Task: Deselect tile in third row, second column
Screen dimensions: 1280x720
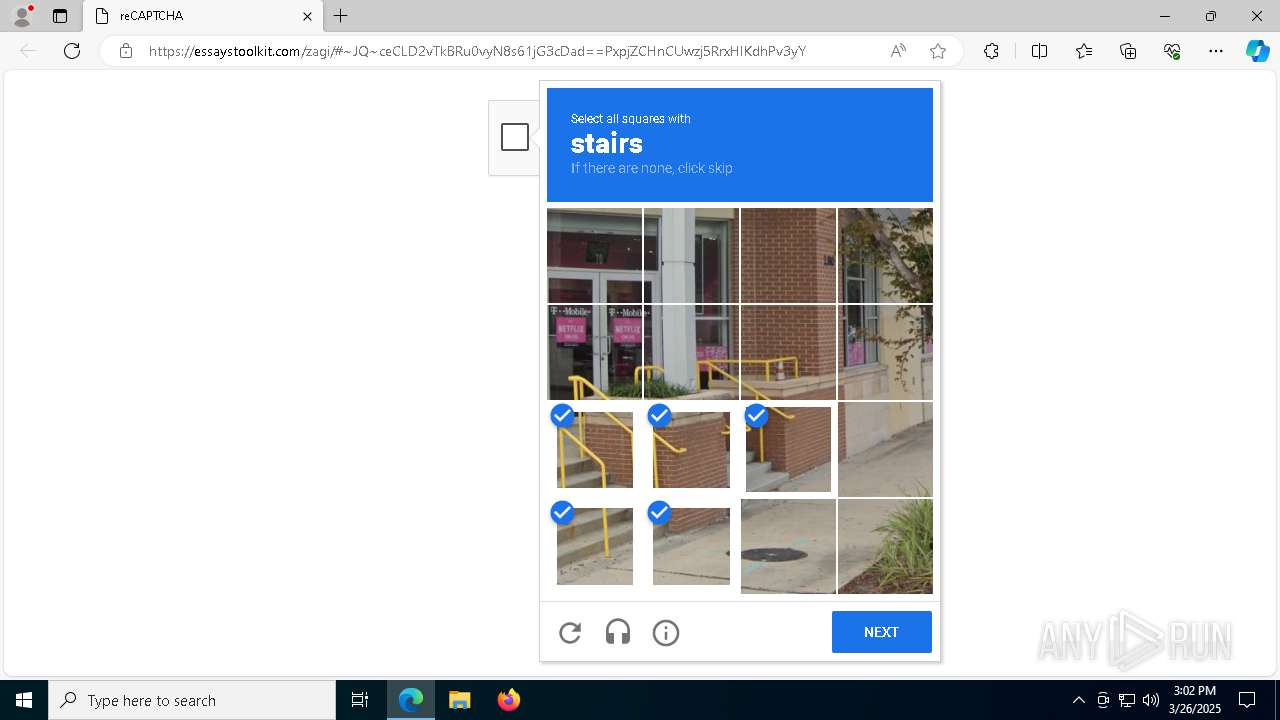Action: pyautogui.click(x=691, y=449)
